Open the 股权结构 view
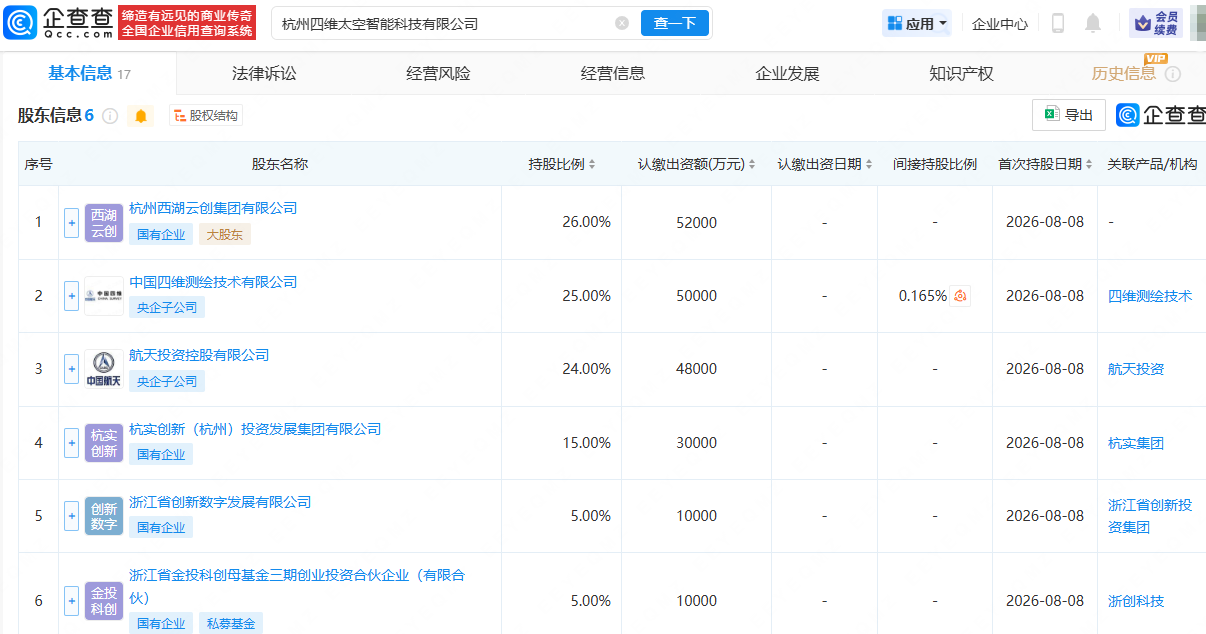The width and height of the screenshot is (1206, 634). pyautogui.click(x=206, y=116)
